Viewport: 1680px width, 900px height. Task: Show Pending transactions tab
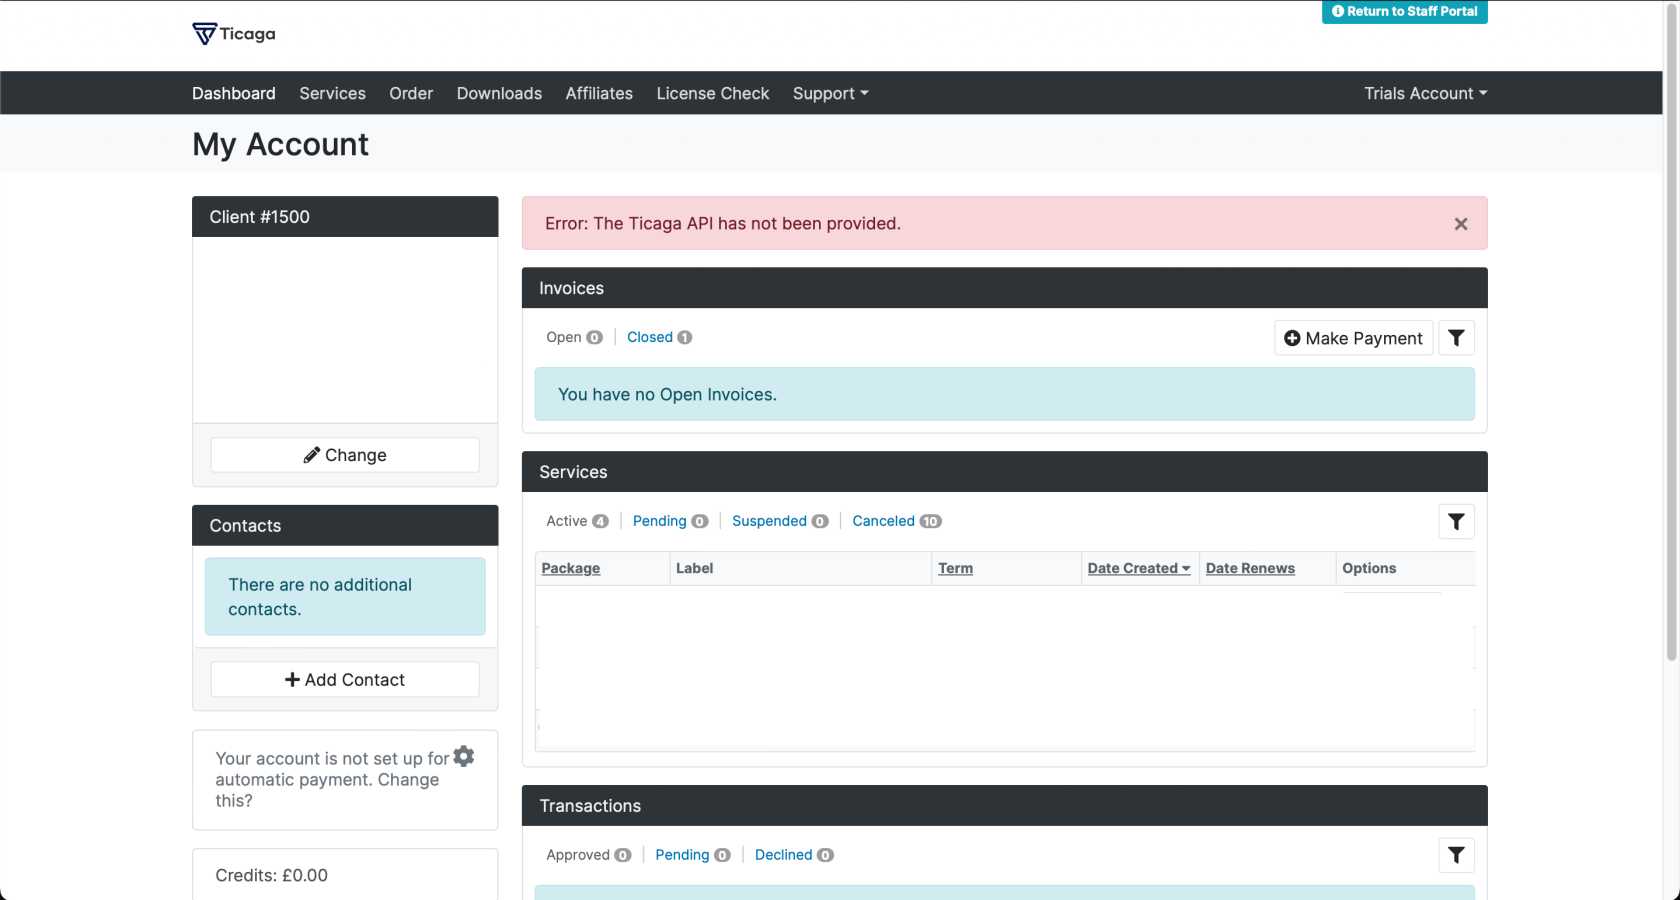coord(693,855)
